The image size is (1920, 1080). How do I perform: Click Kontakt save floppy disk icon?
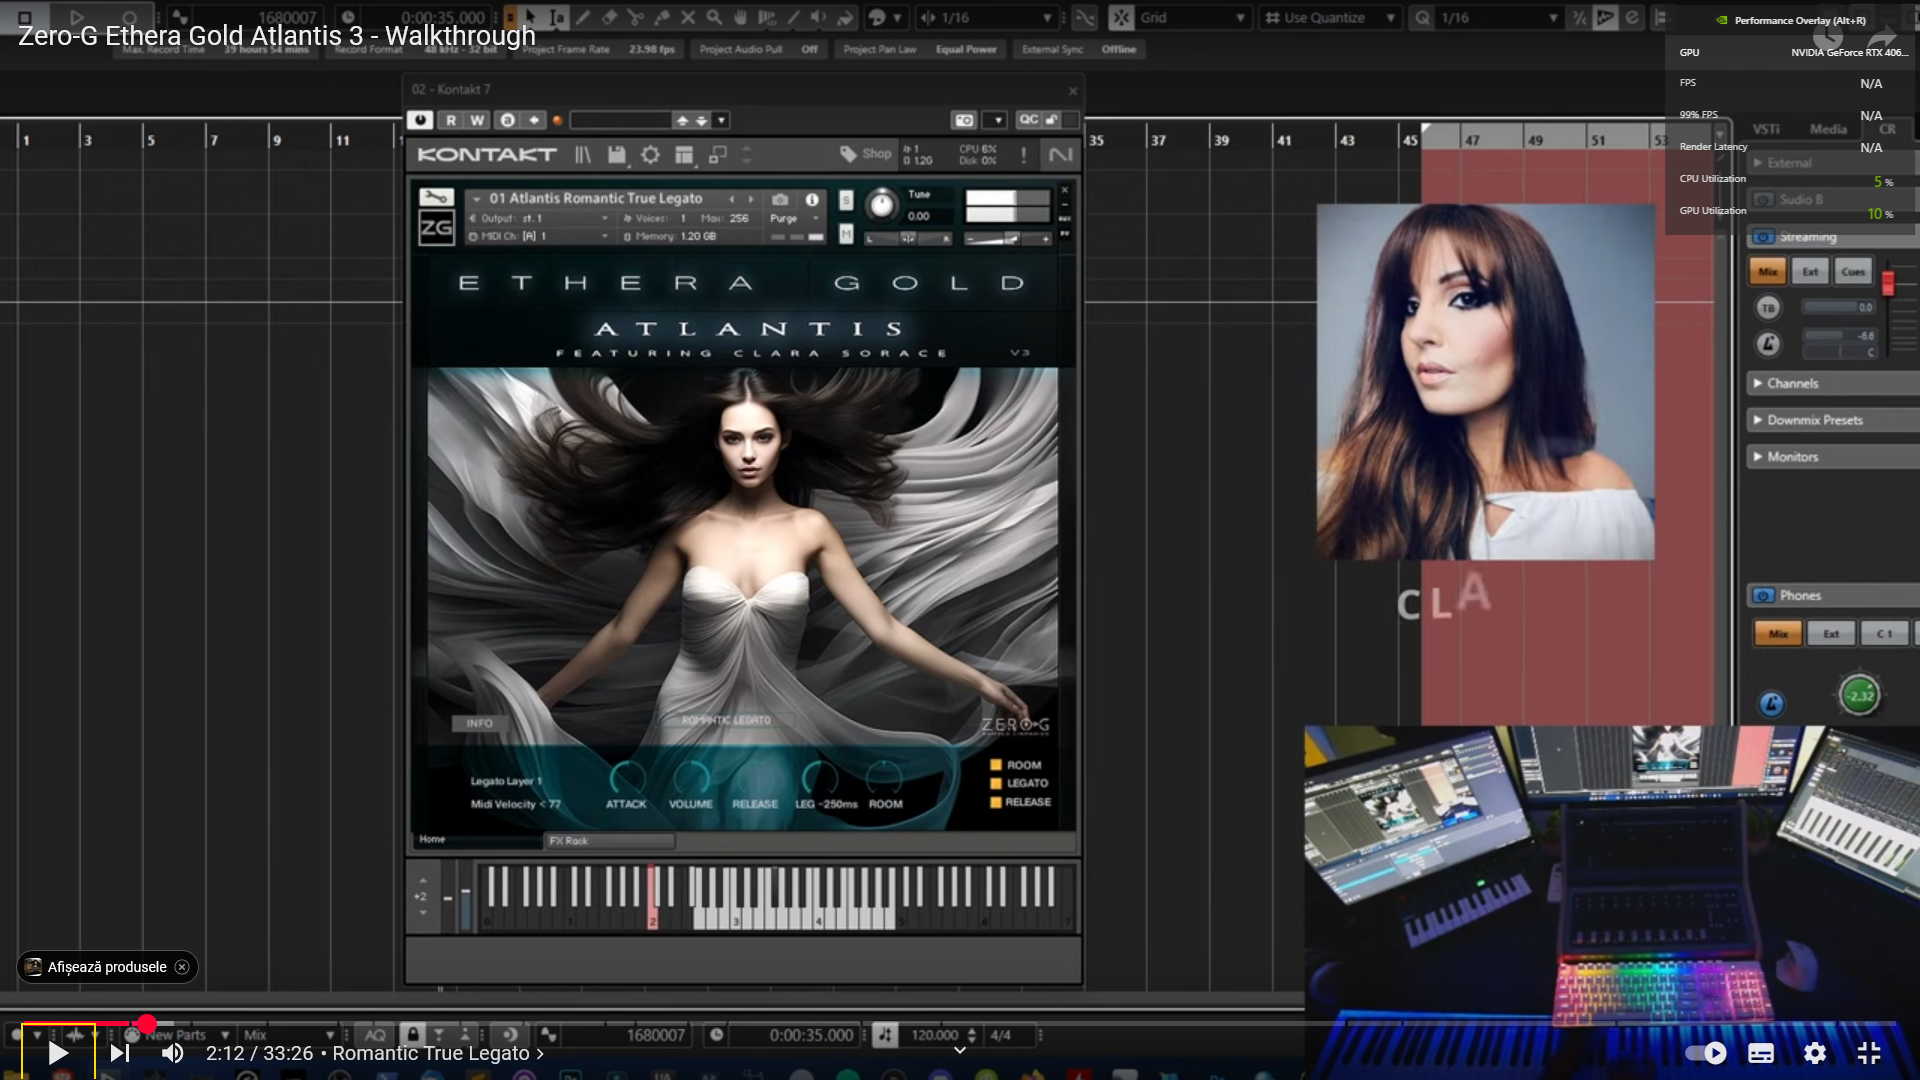pyautogui.click(x=617, y=154)
